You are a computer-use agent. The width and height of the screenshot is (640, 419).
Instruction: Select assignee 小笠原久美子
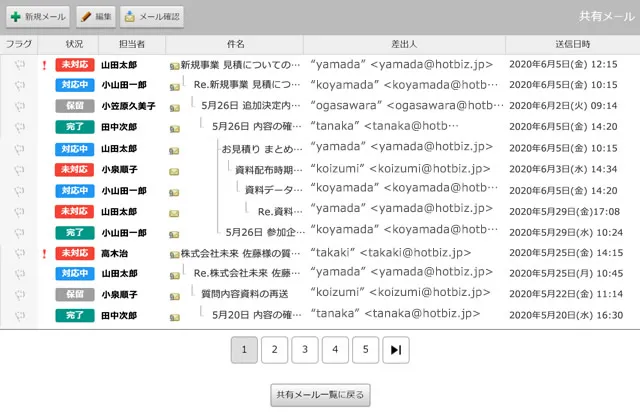(129, 106)
